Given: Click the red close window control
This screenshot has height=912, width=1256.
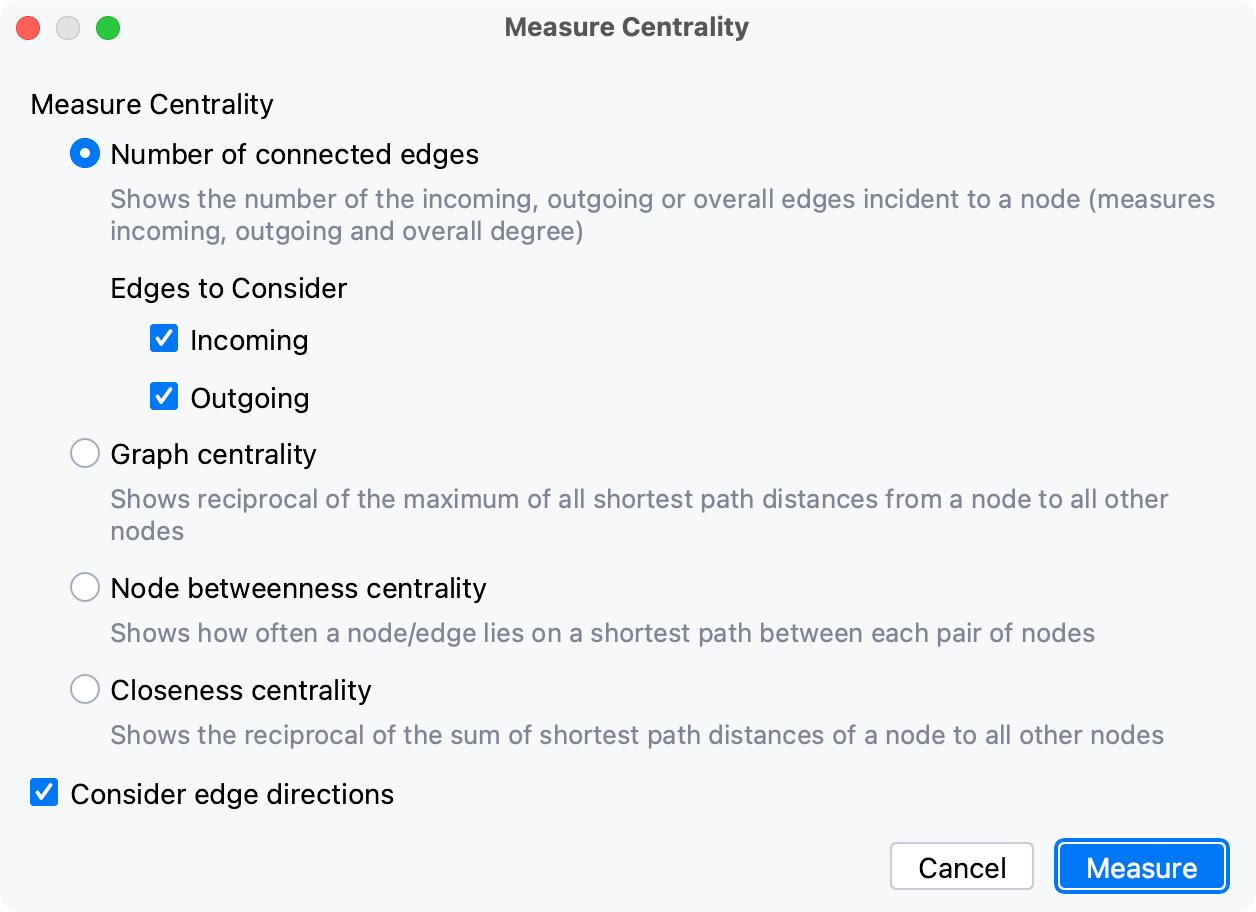Looking at the screenshot, I should [28, 28].
